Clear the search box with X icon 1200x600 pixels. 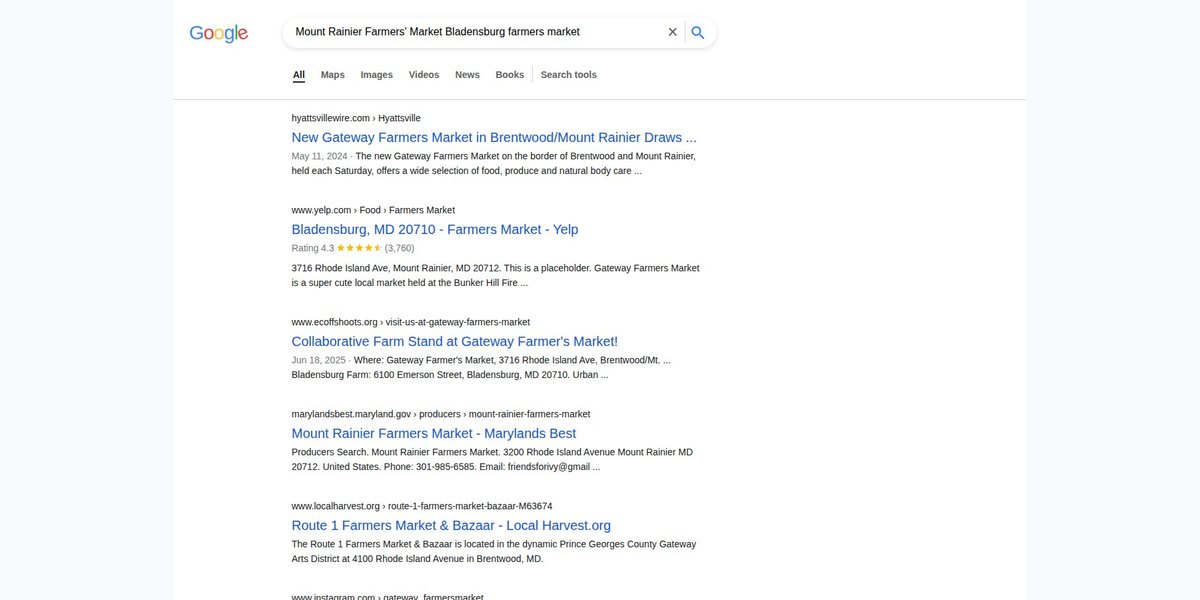click(x=673, y=32)
